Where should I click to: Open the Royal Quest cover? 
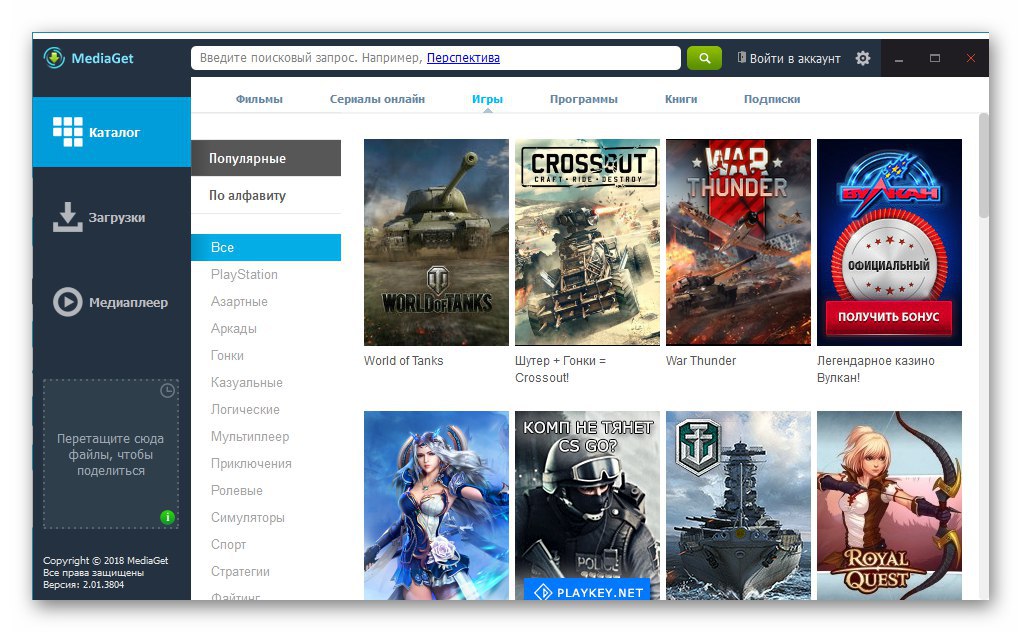(x=889, y=505)
